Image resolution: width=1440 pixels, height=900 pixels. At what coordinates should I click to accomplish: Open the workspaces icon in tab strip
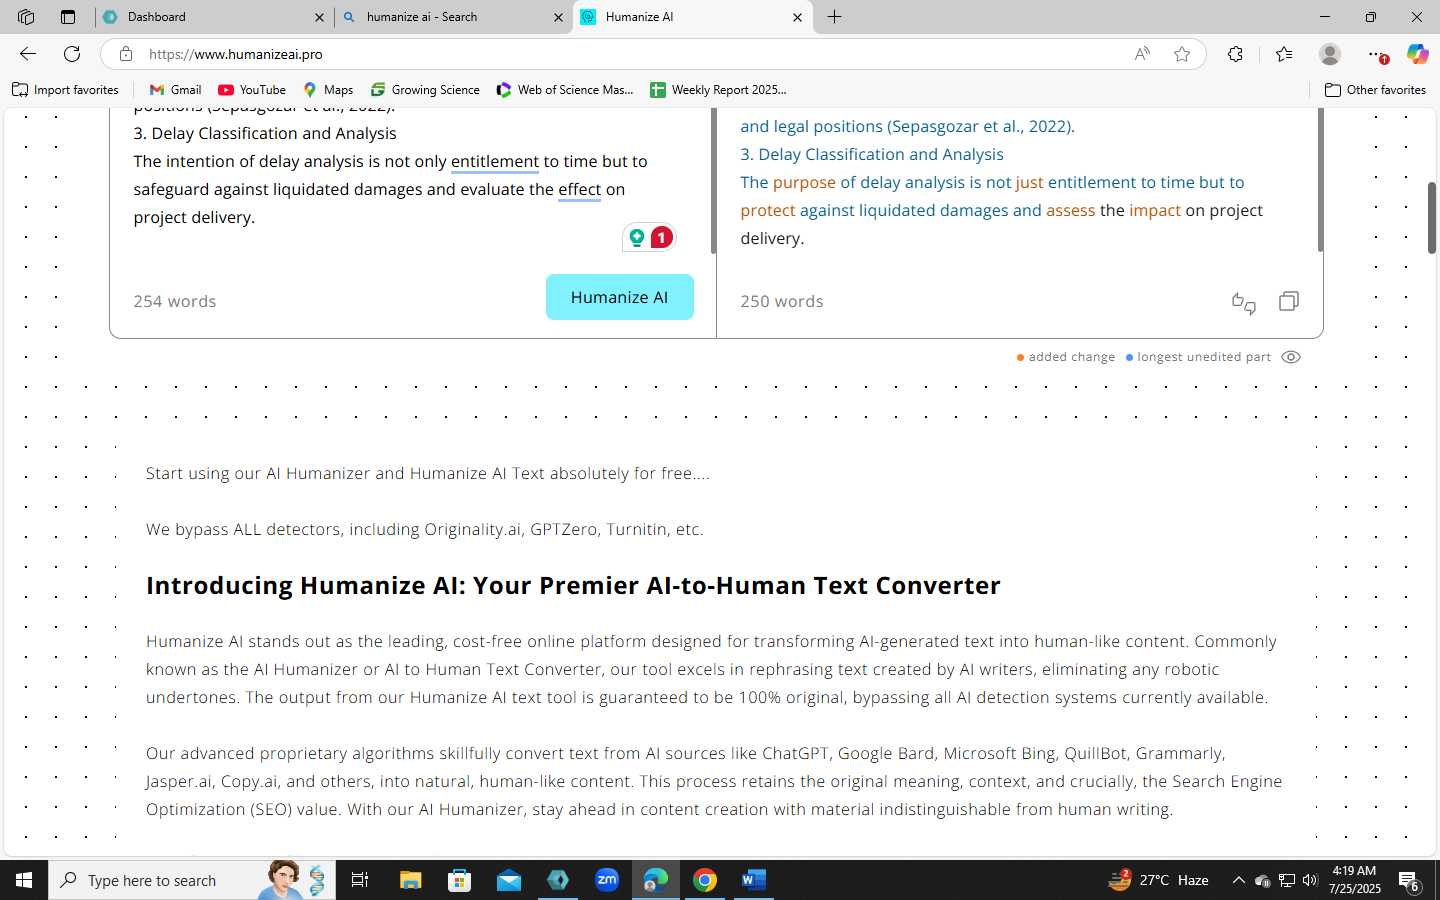click(26, 17)
